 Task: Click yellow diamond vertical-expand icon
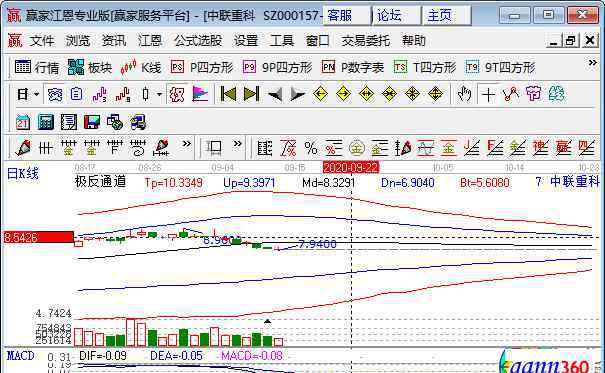click(x=435, y=94)
